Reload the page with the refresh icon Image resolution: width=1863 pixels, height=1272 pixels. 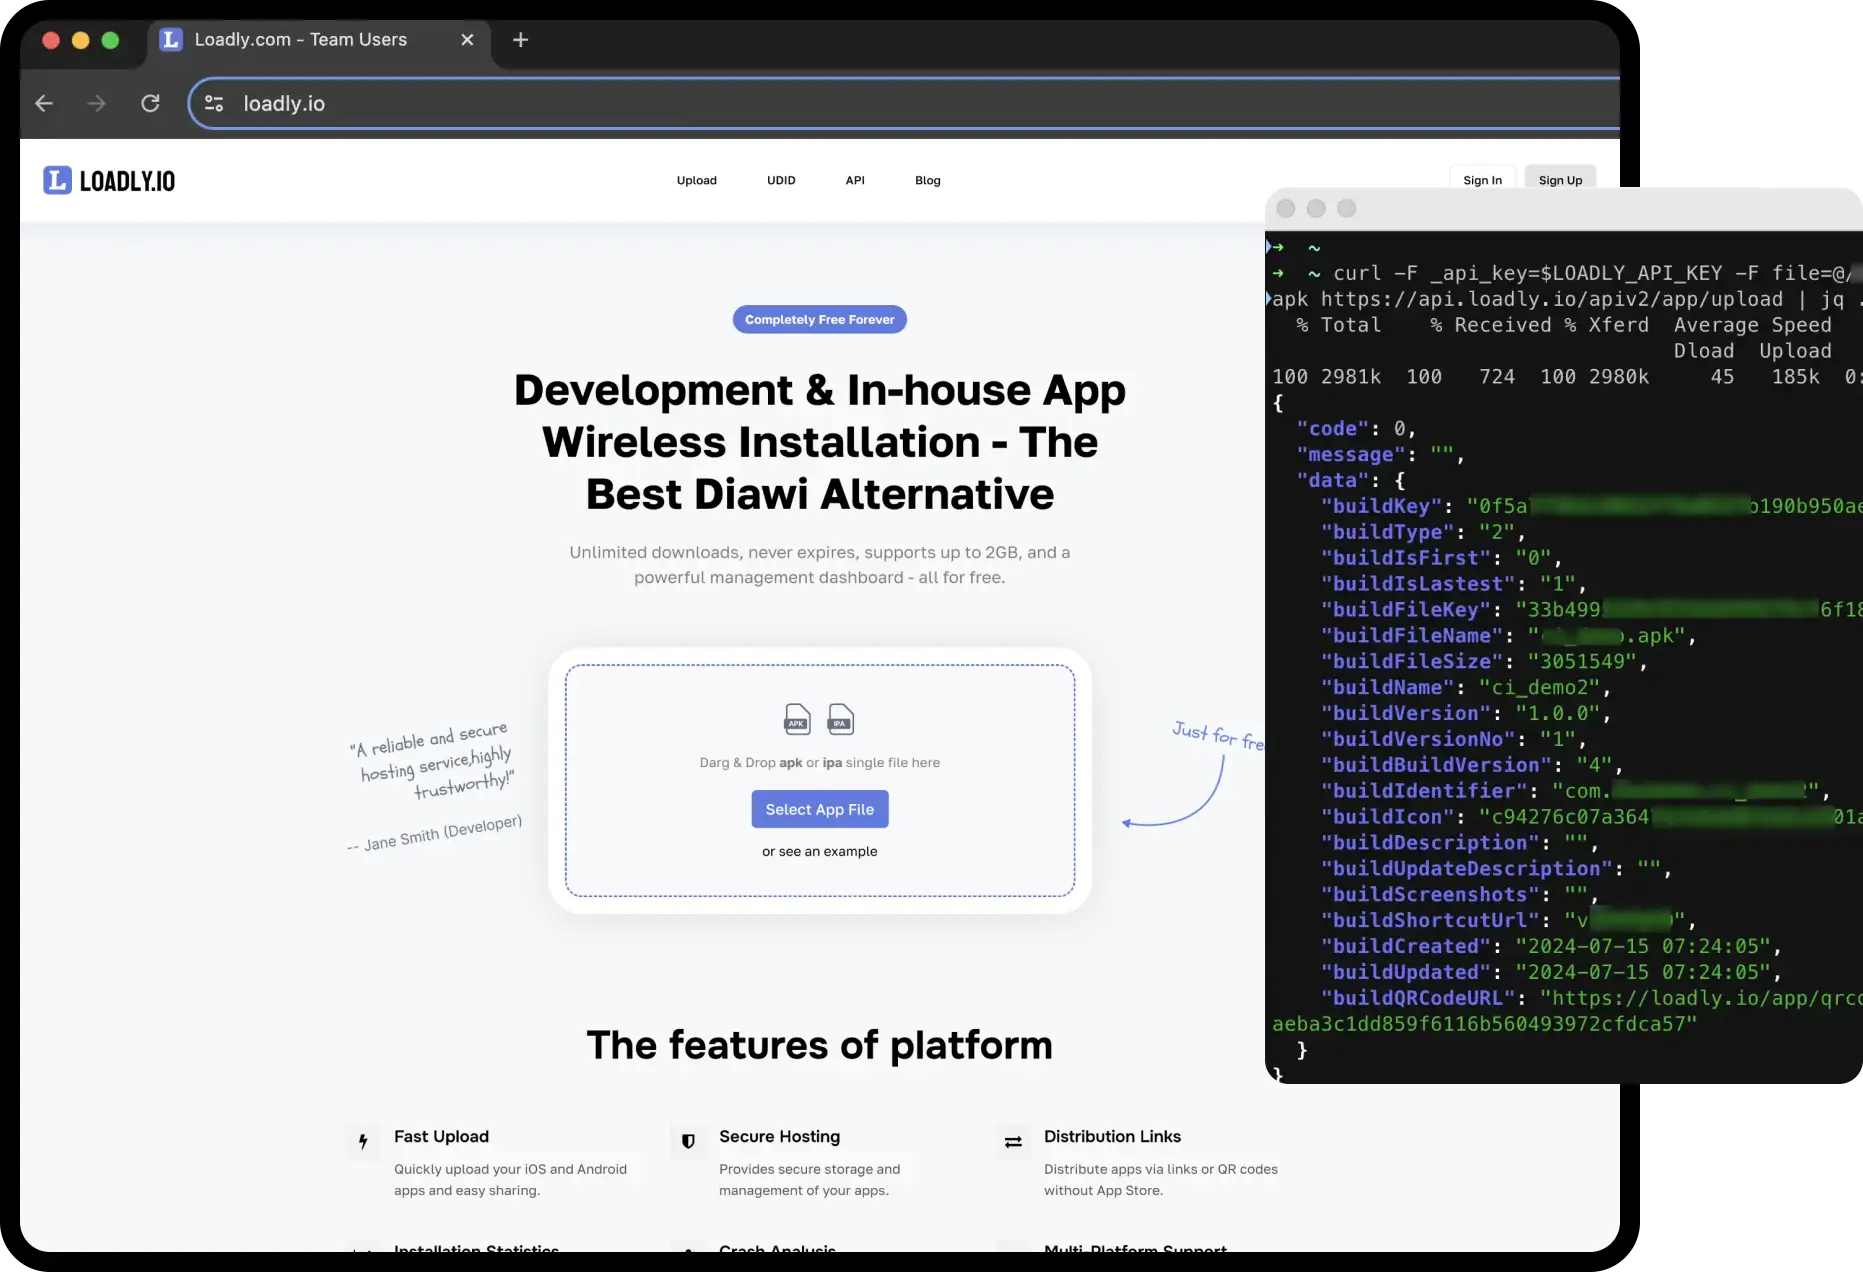[x=150, y=103]
